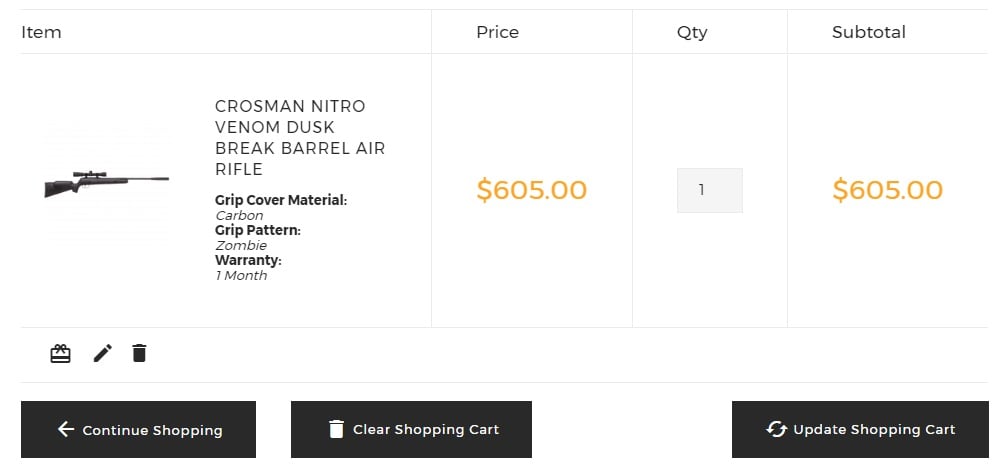Open the Crosman Nitro Venom Dusk product title
1001x467 pixels.
coord(300,137)
